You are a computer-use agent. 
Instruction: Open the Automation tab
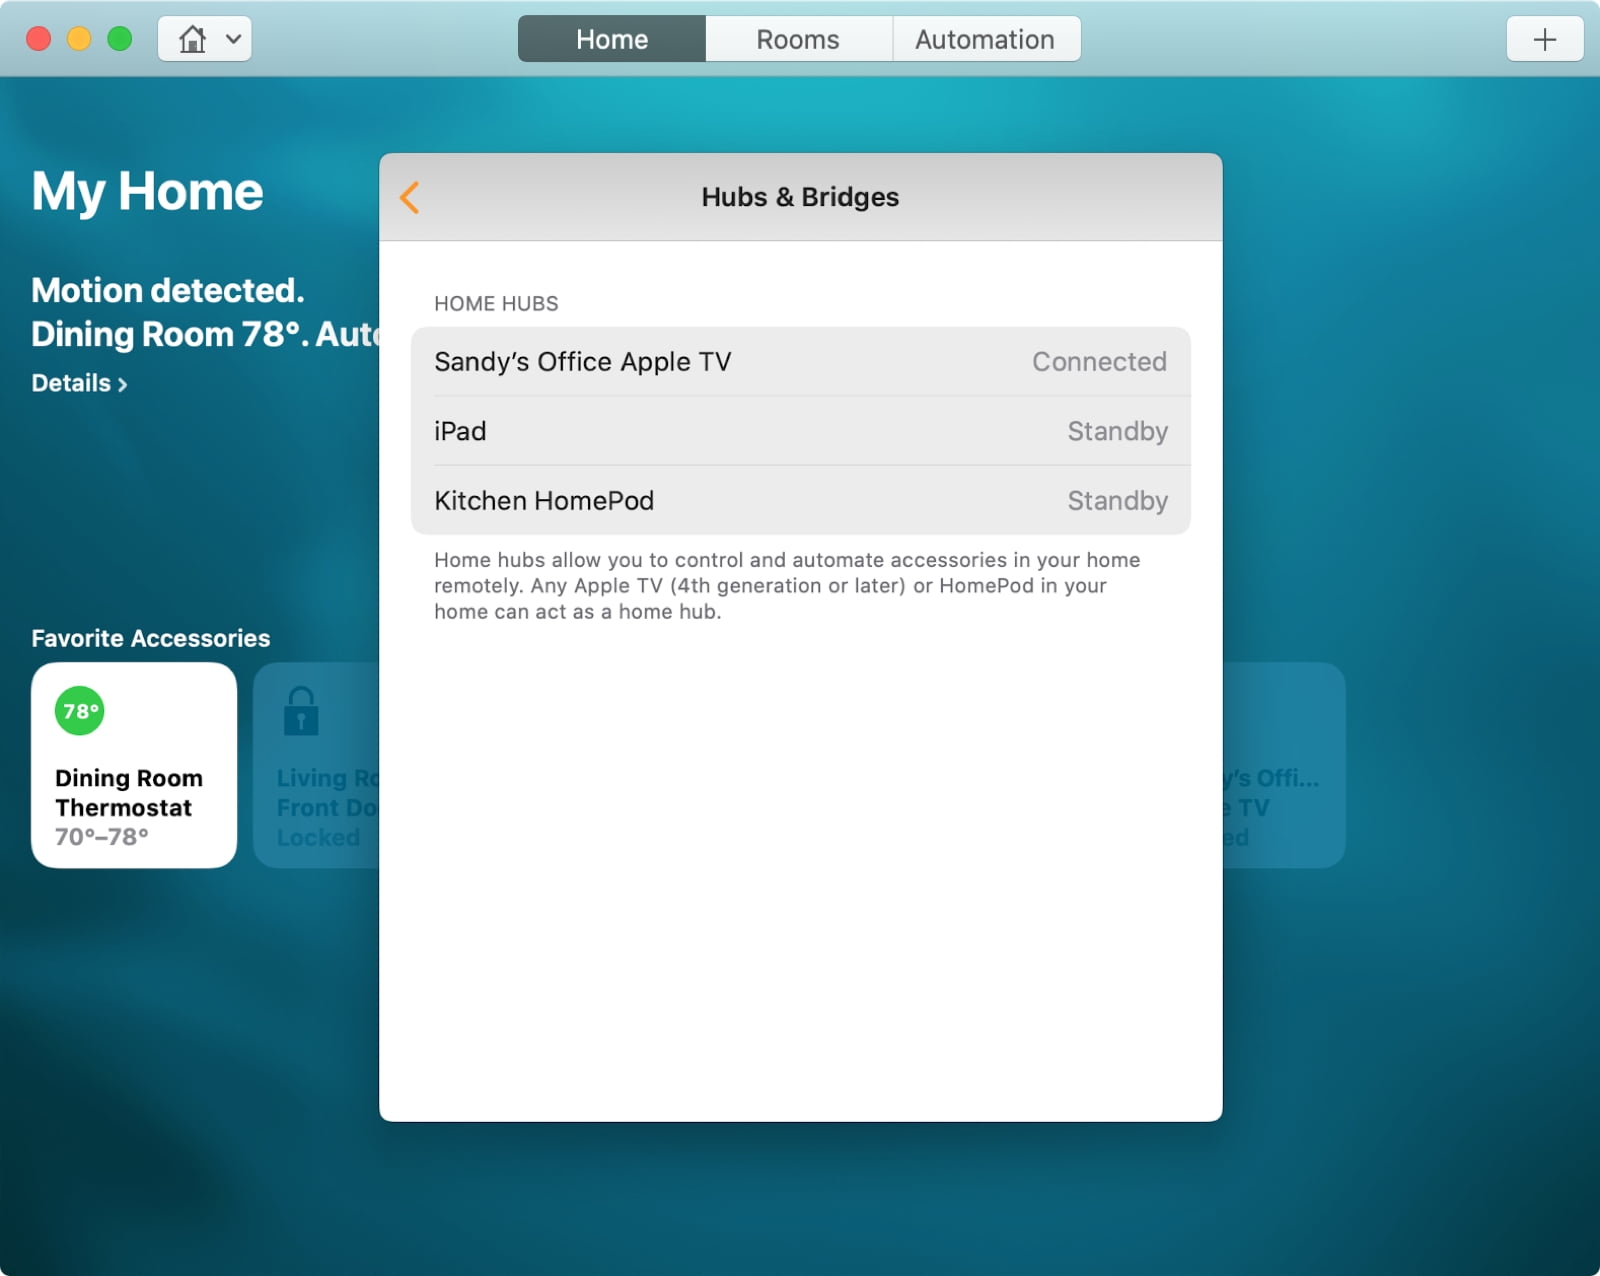pyautogui.click(x=985, y=40)
